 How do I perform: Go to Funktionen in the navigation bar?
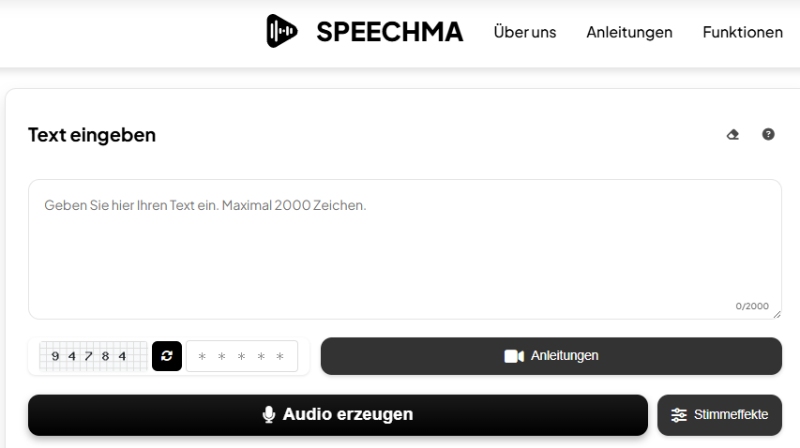pyautogui.click(x=742, y=32)
